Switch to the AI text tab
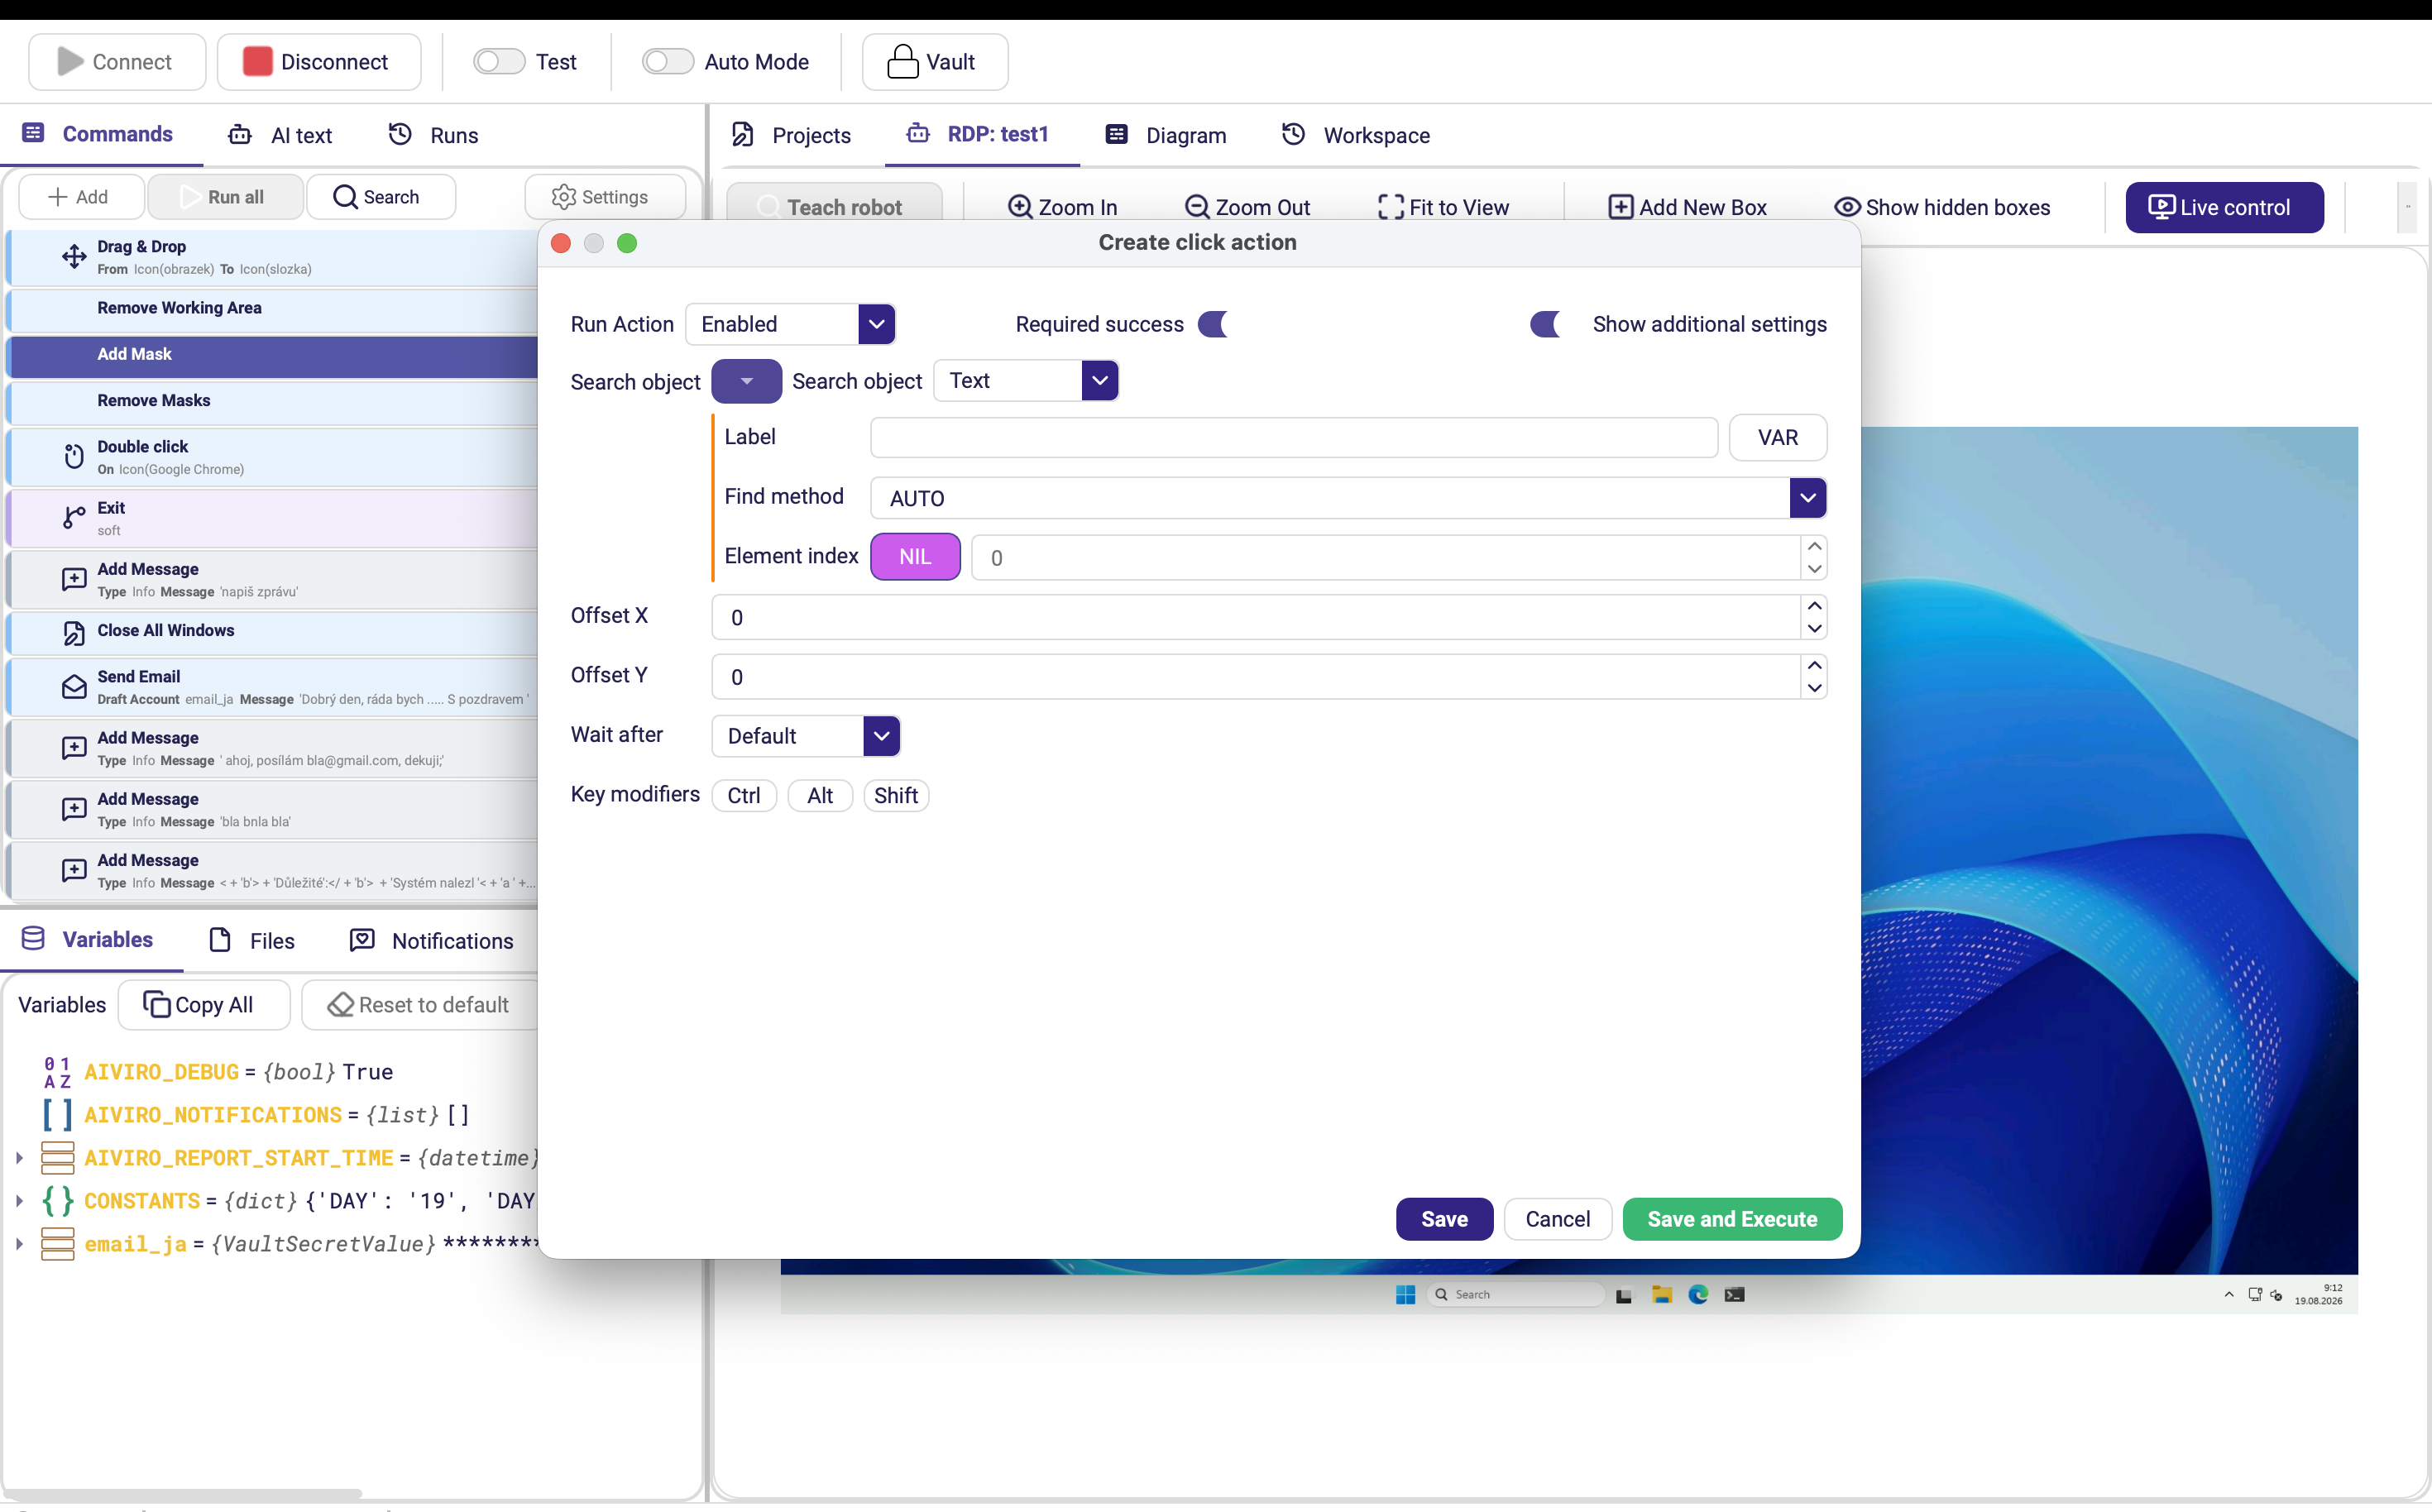 coord(280,135)
